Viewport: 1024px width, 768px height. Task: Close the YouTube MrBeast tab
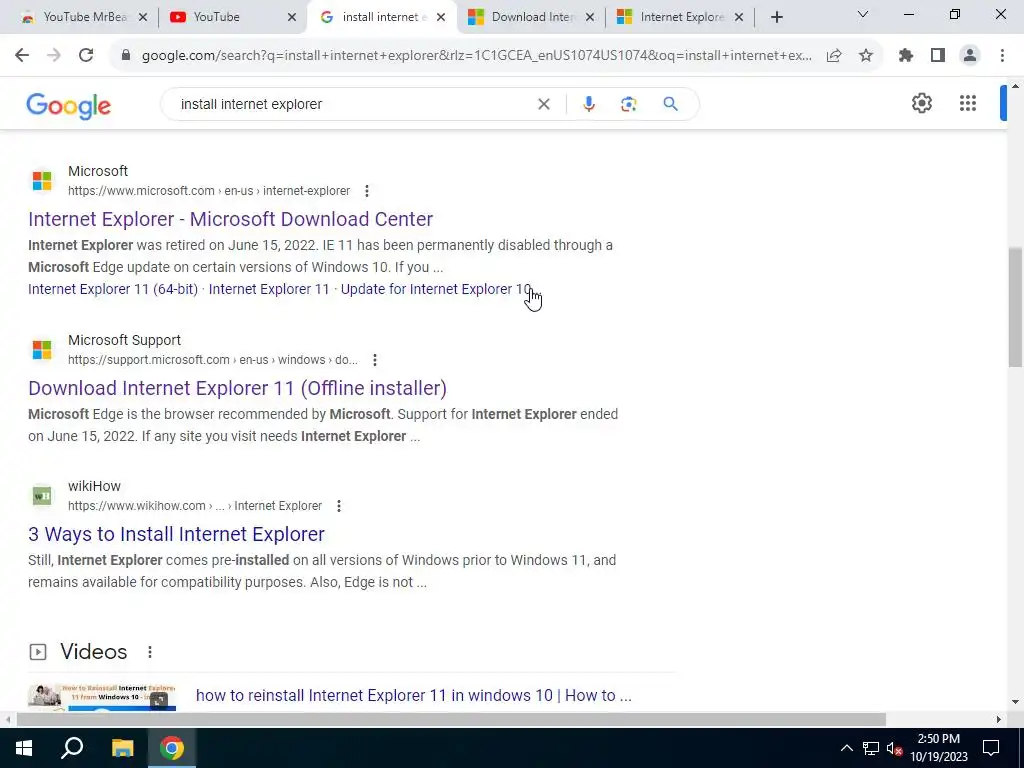click(143, 18)
